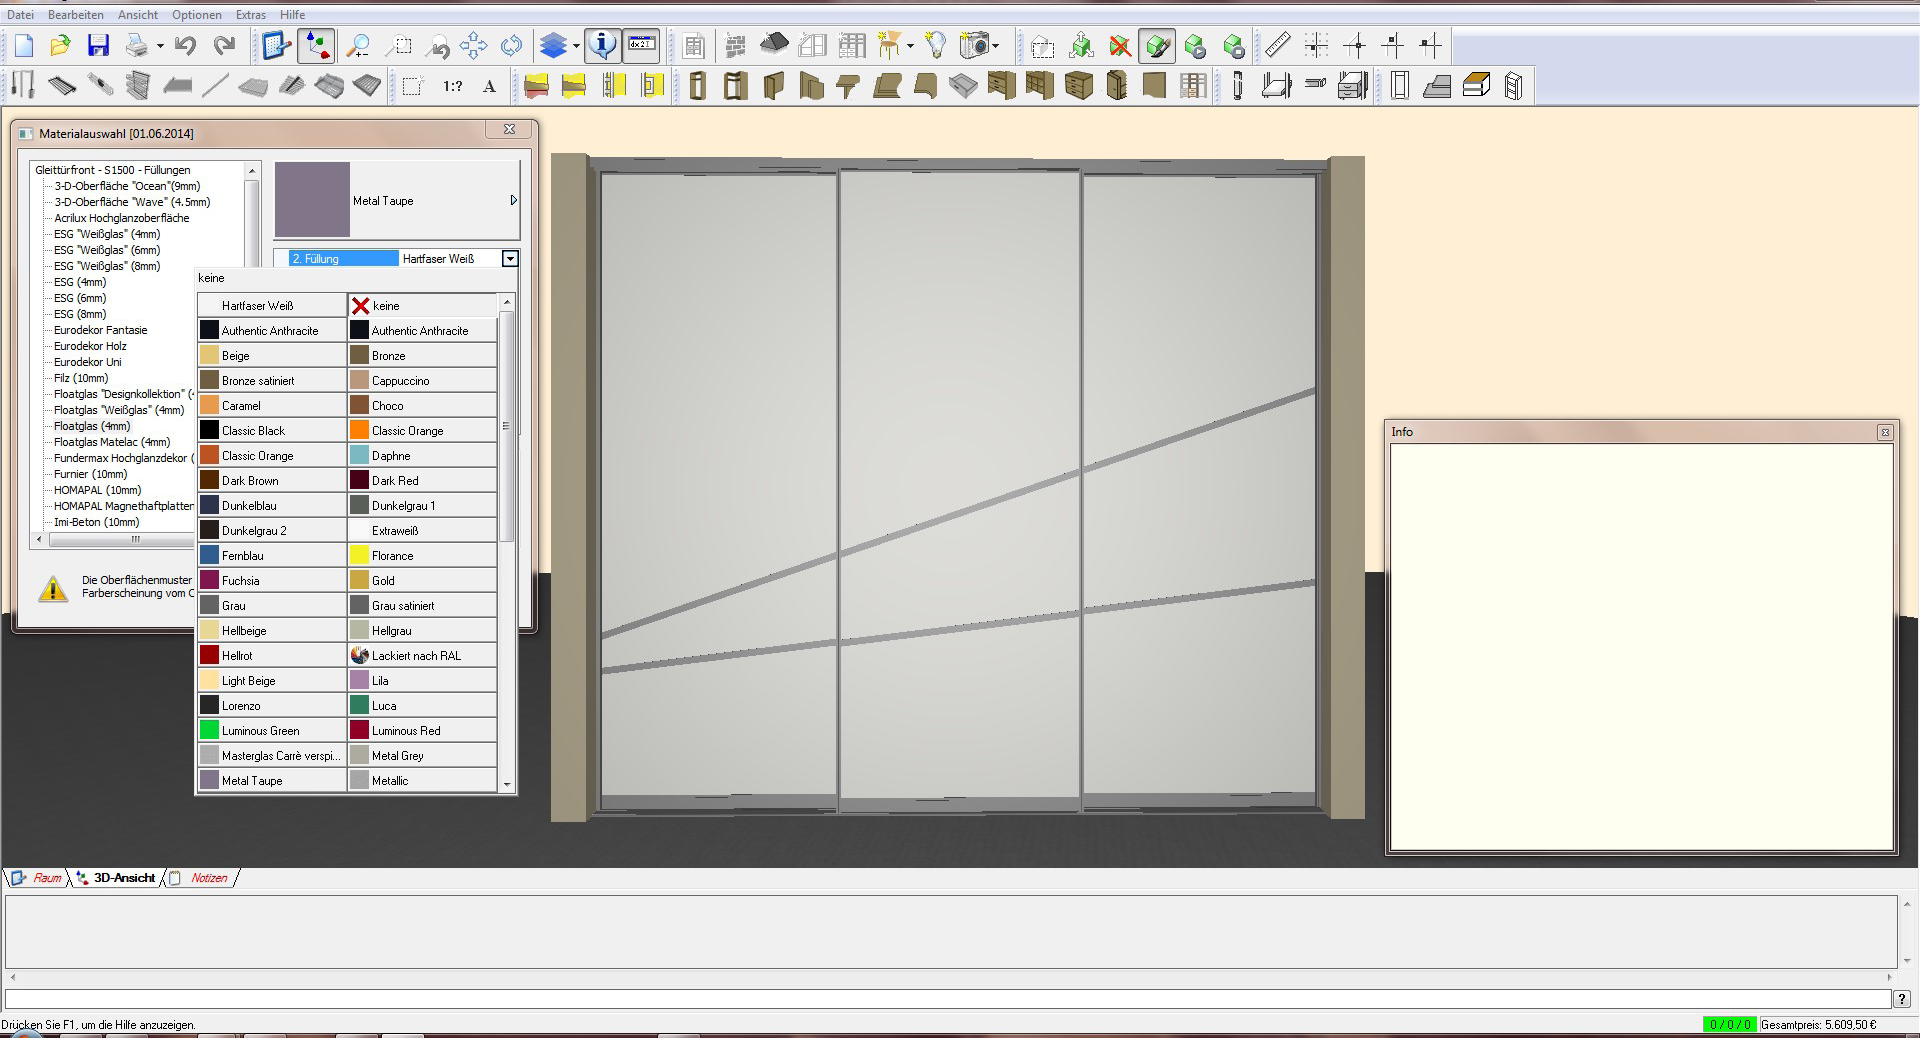The height and width of the screenshot is (1038, 1920).
Task: Click the Save diskette icon
Action: pos(98,46)
